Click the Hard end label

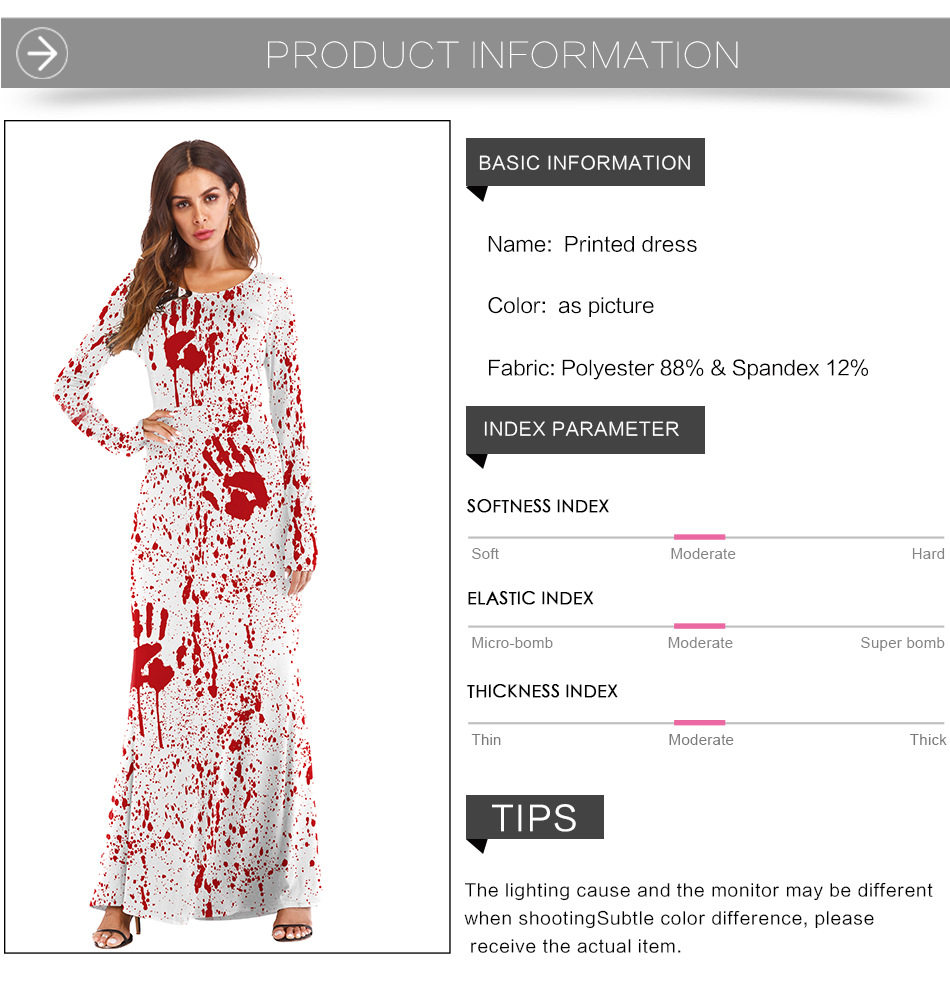(927, 554)
